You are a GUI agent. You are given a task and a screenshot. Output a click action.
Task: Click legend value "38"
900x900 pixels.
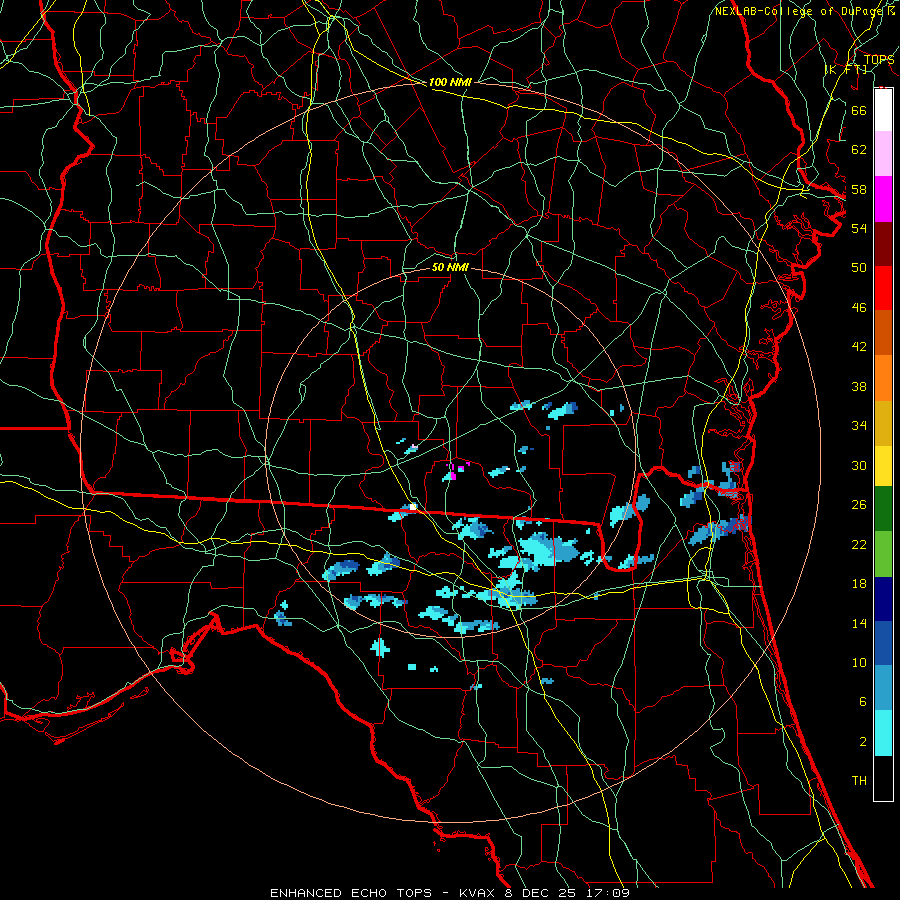(x=859, y=386)
